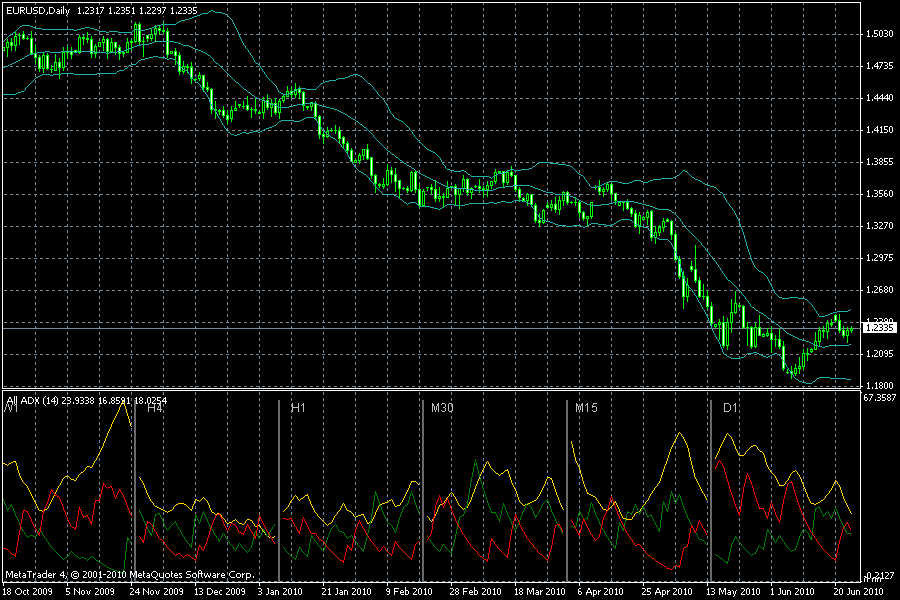Click the 9 Feb 2010 date label

pos(409,591)
